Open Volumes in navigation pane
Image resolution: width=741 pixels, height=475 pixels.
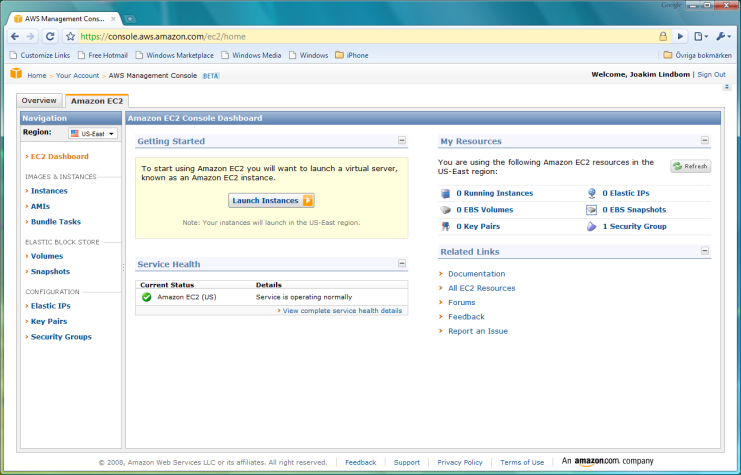(47, 256)
